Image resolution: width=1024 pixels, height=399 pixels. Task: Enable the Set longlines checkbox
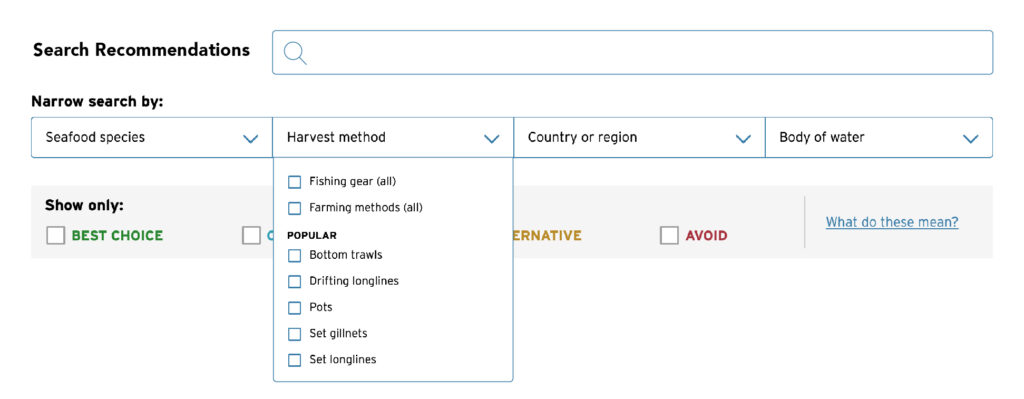pyautogui.click(x=295, y=360)
